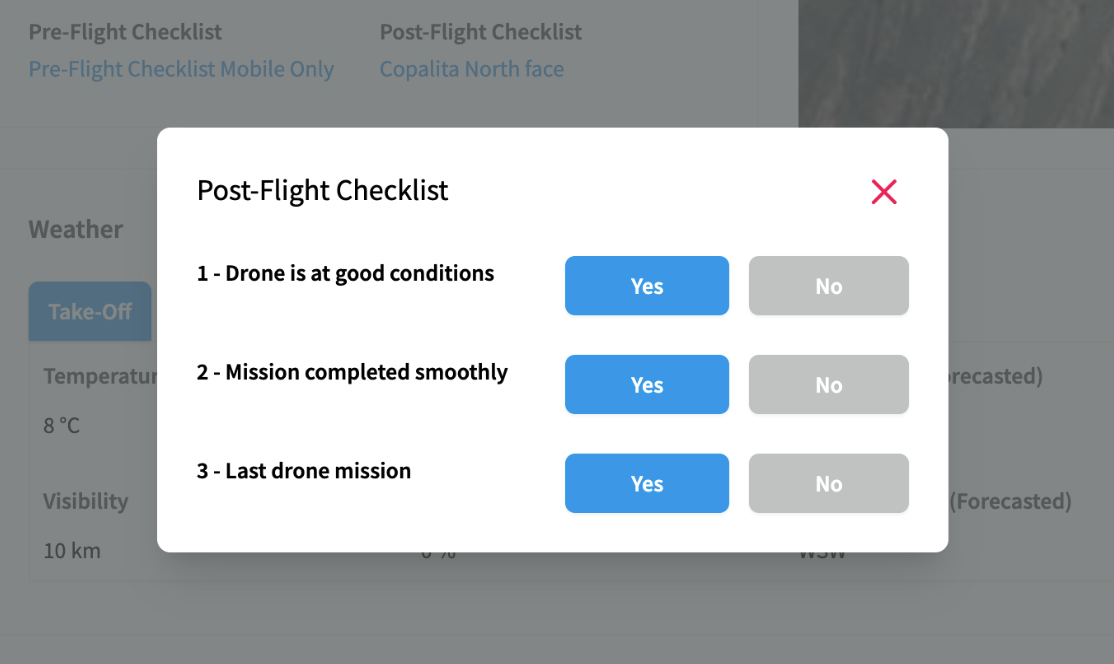Screen dimensions: 1114x664
Task: Click the Visibility label in weather panel
Action: (85, 501)
